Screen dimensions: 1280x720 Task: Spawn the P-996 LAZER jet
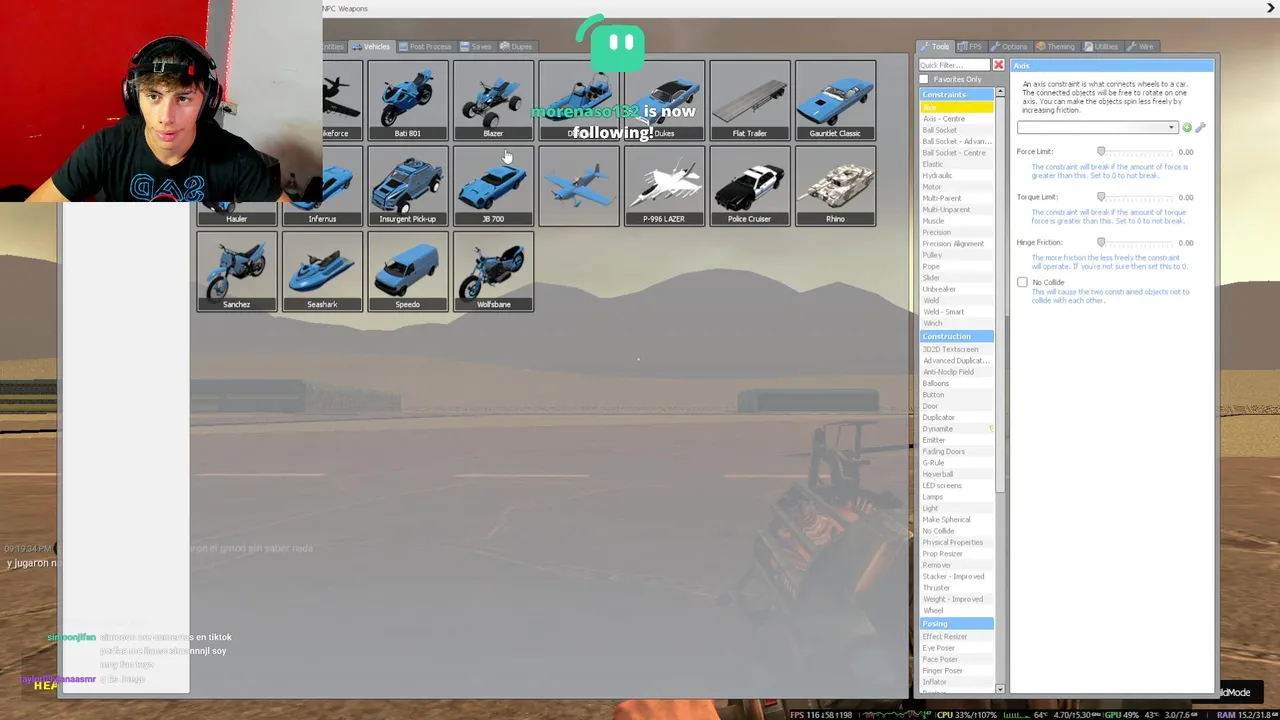pyautogui.click(x=664, y=186)
